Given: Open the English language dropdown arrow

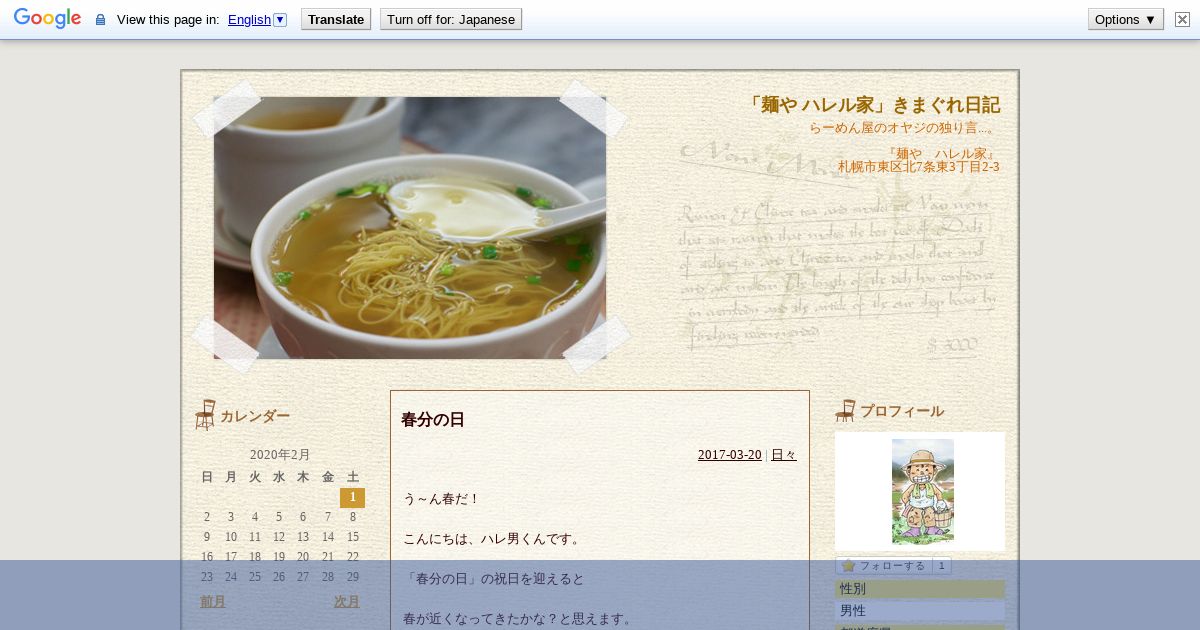Looking at the screenshot, I should [x=280, y=19].
